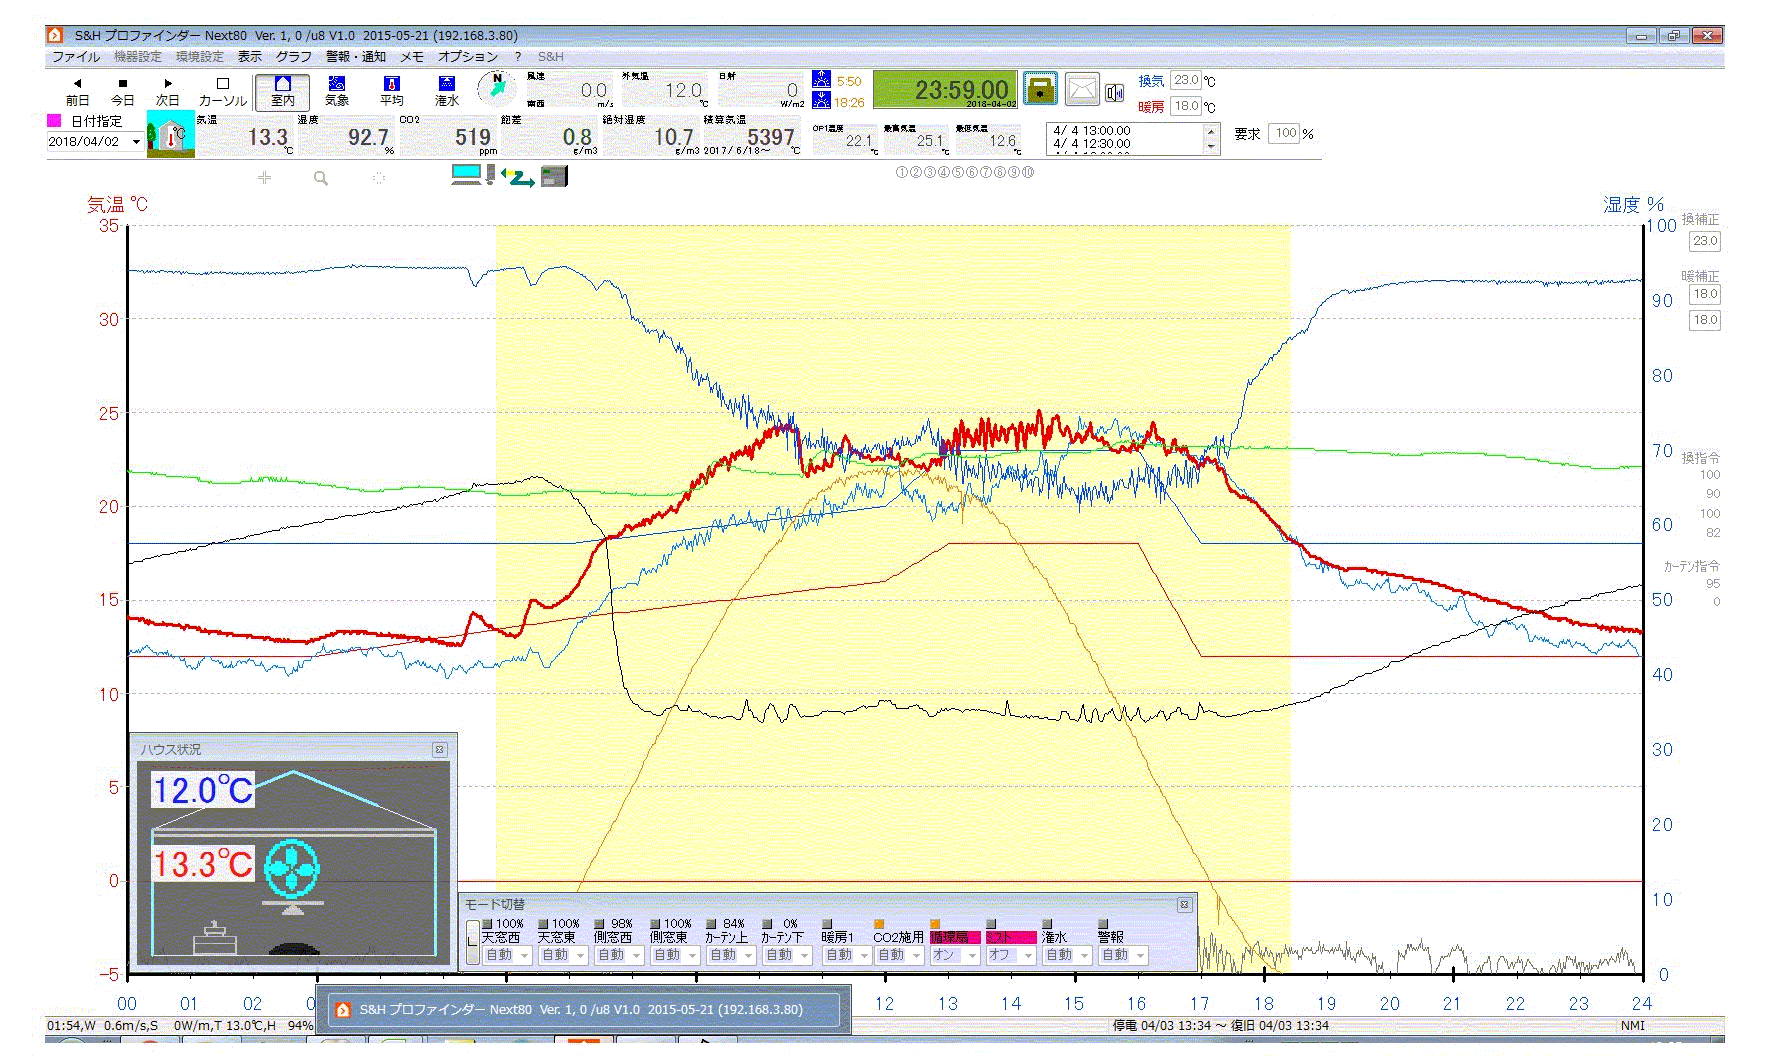Open 天窓西 mode dropdown
The width and height of the screenshot is (1772, 1063).
pos(507,955)
